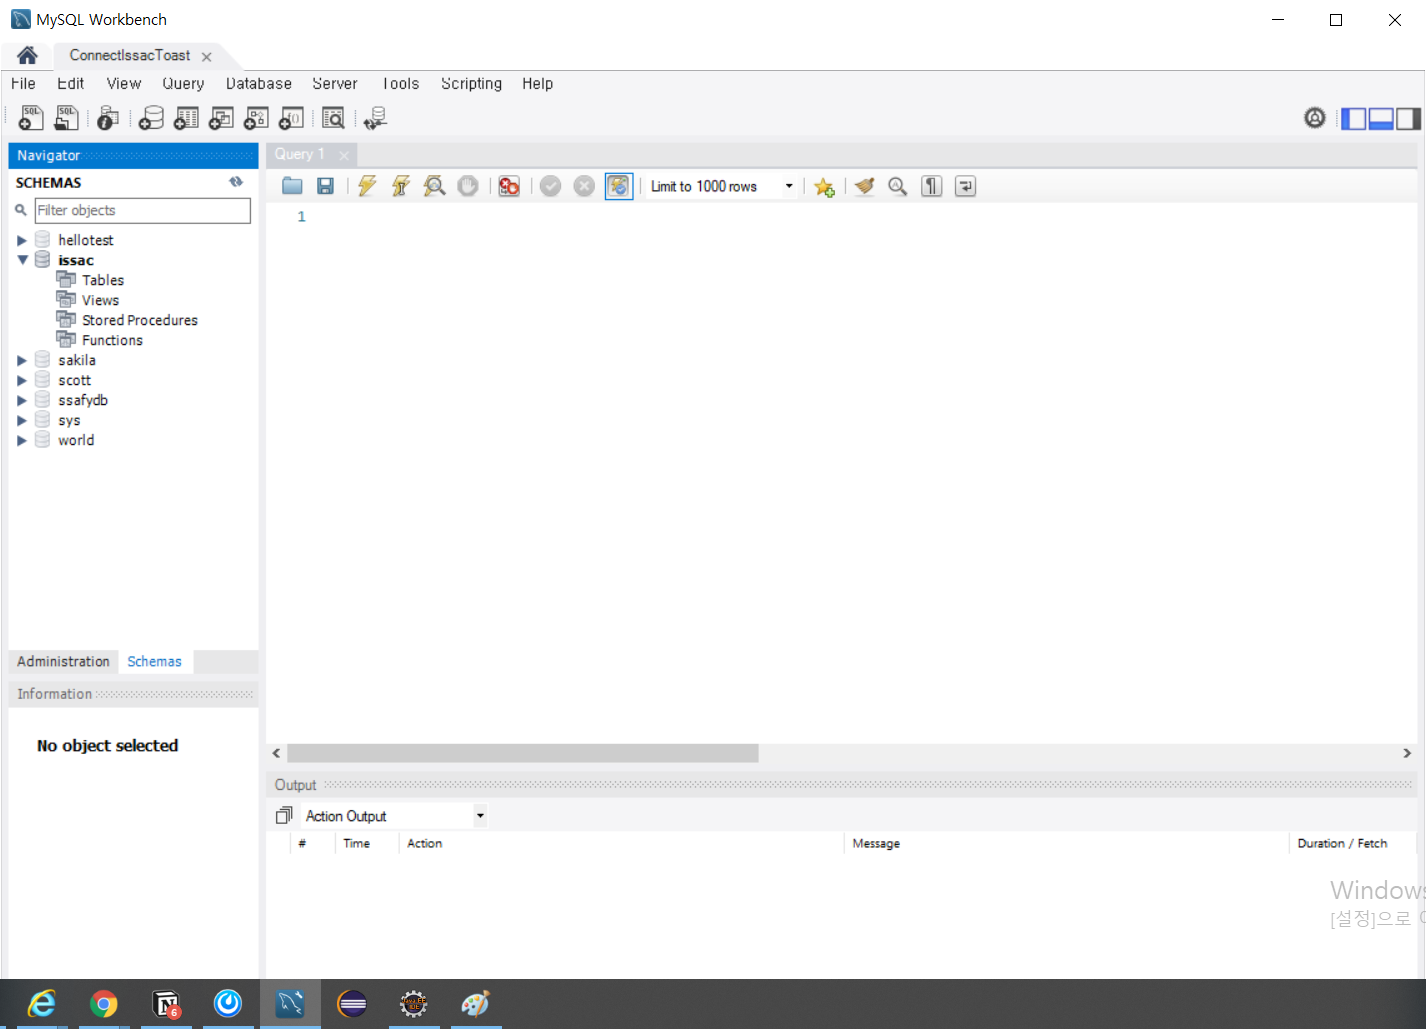
Task: Commit the transaction checkmark icon
Action: [551, 186]
